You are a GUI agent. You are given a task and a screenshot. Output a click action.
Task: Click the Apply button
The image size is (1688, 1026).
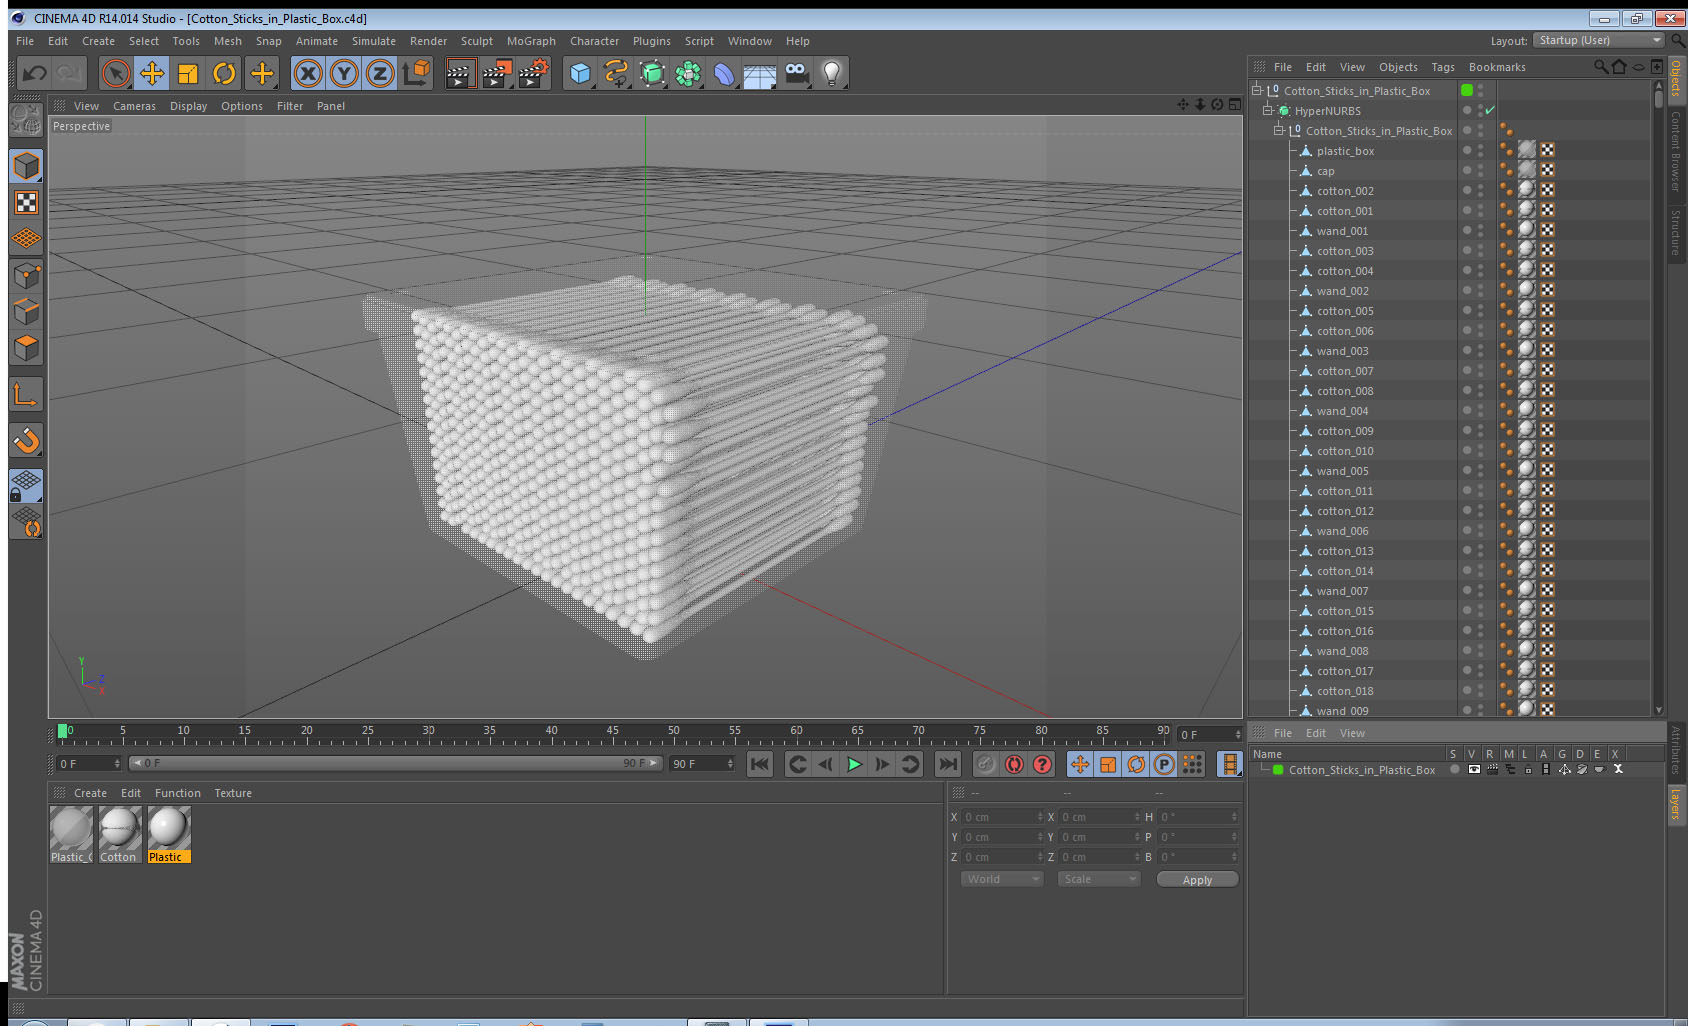(1197, 880)
